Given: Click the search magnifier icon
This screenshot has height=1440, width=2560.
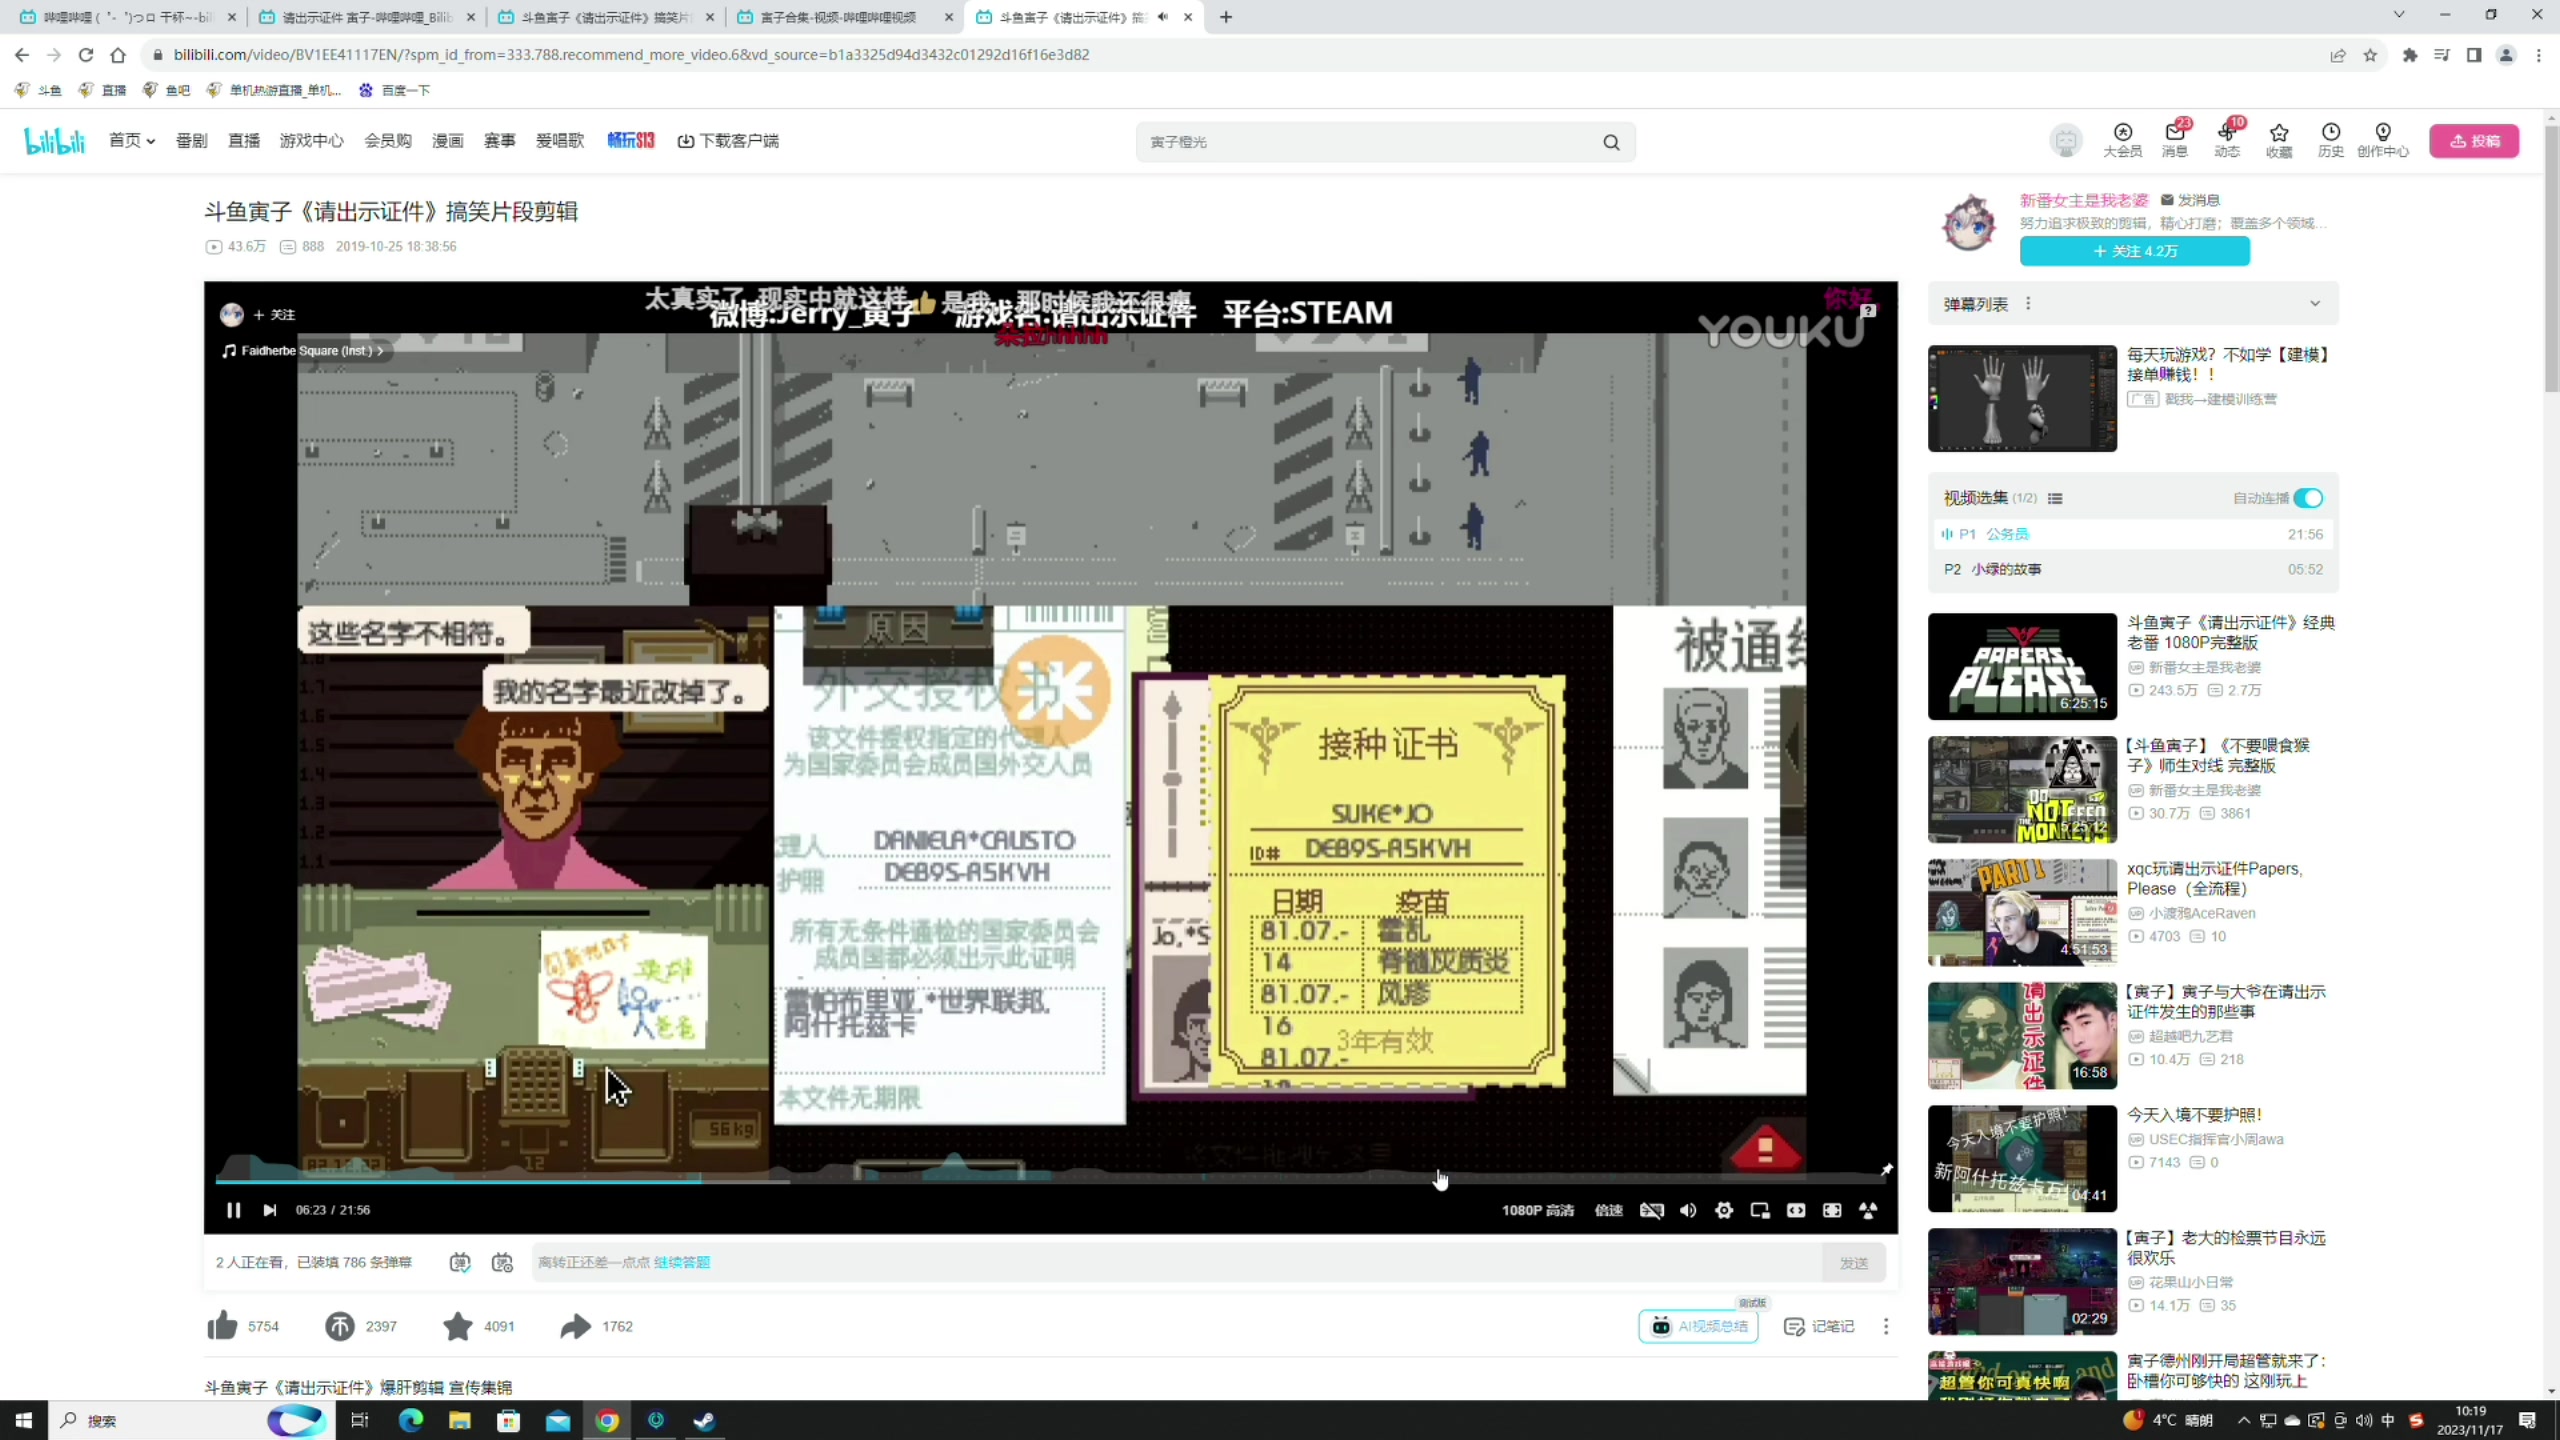Looking at the screenshot, I should 1611,142.
